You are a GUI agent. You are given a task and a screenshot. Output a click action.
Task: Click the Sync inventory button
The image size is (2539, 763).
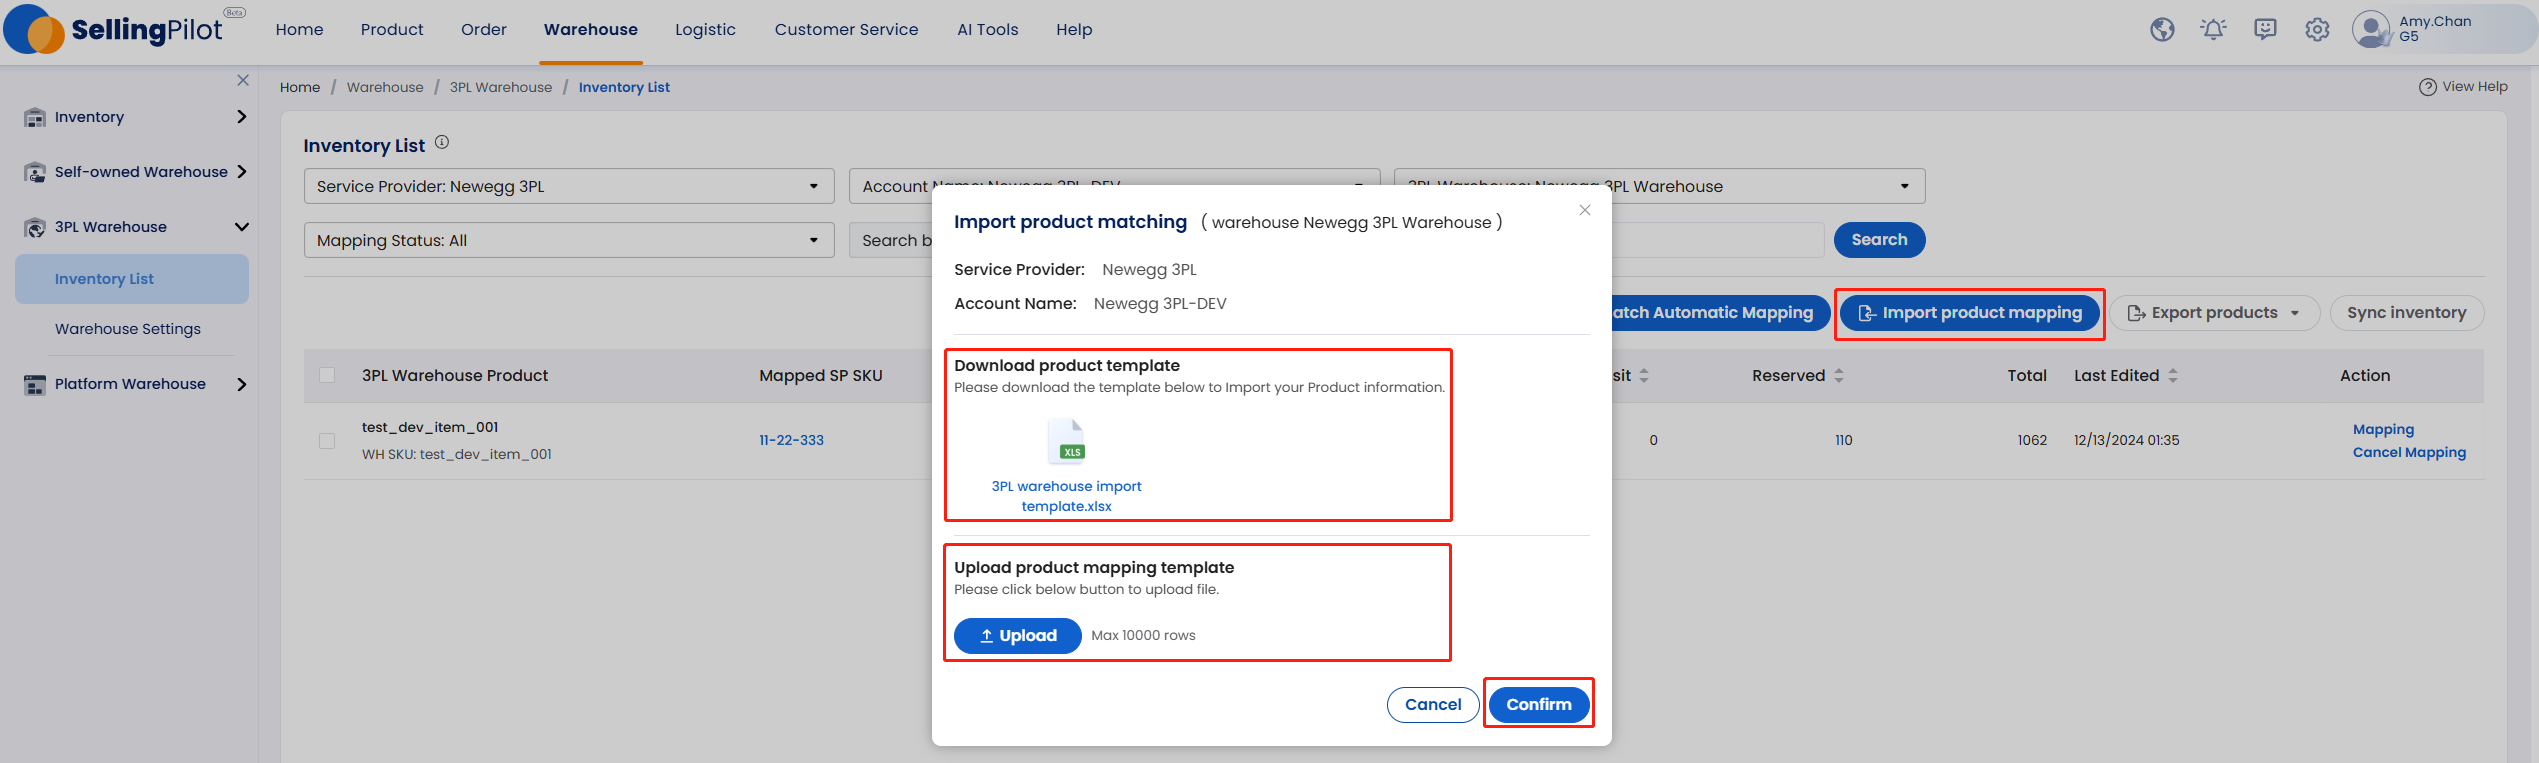2407,313
